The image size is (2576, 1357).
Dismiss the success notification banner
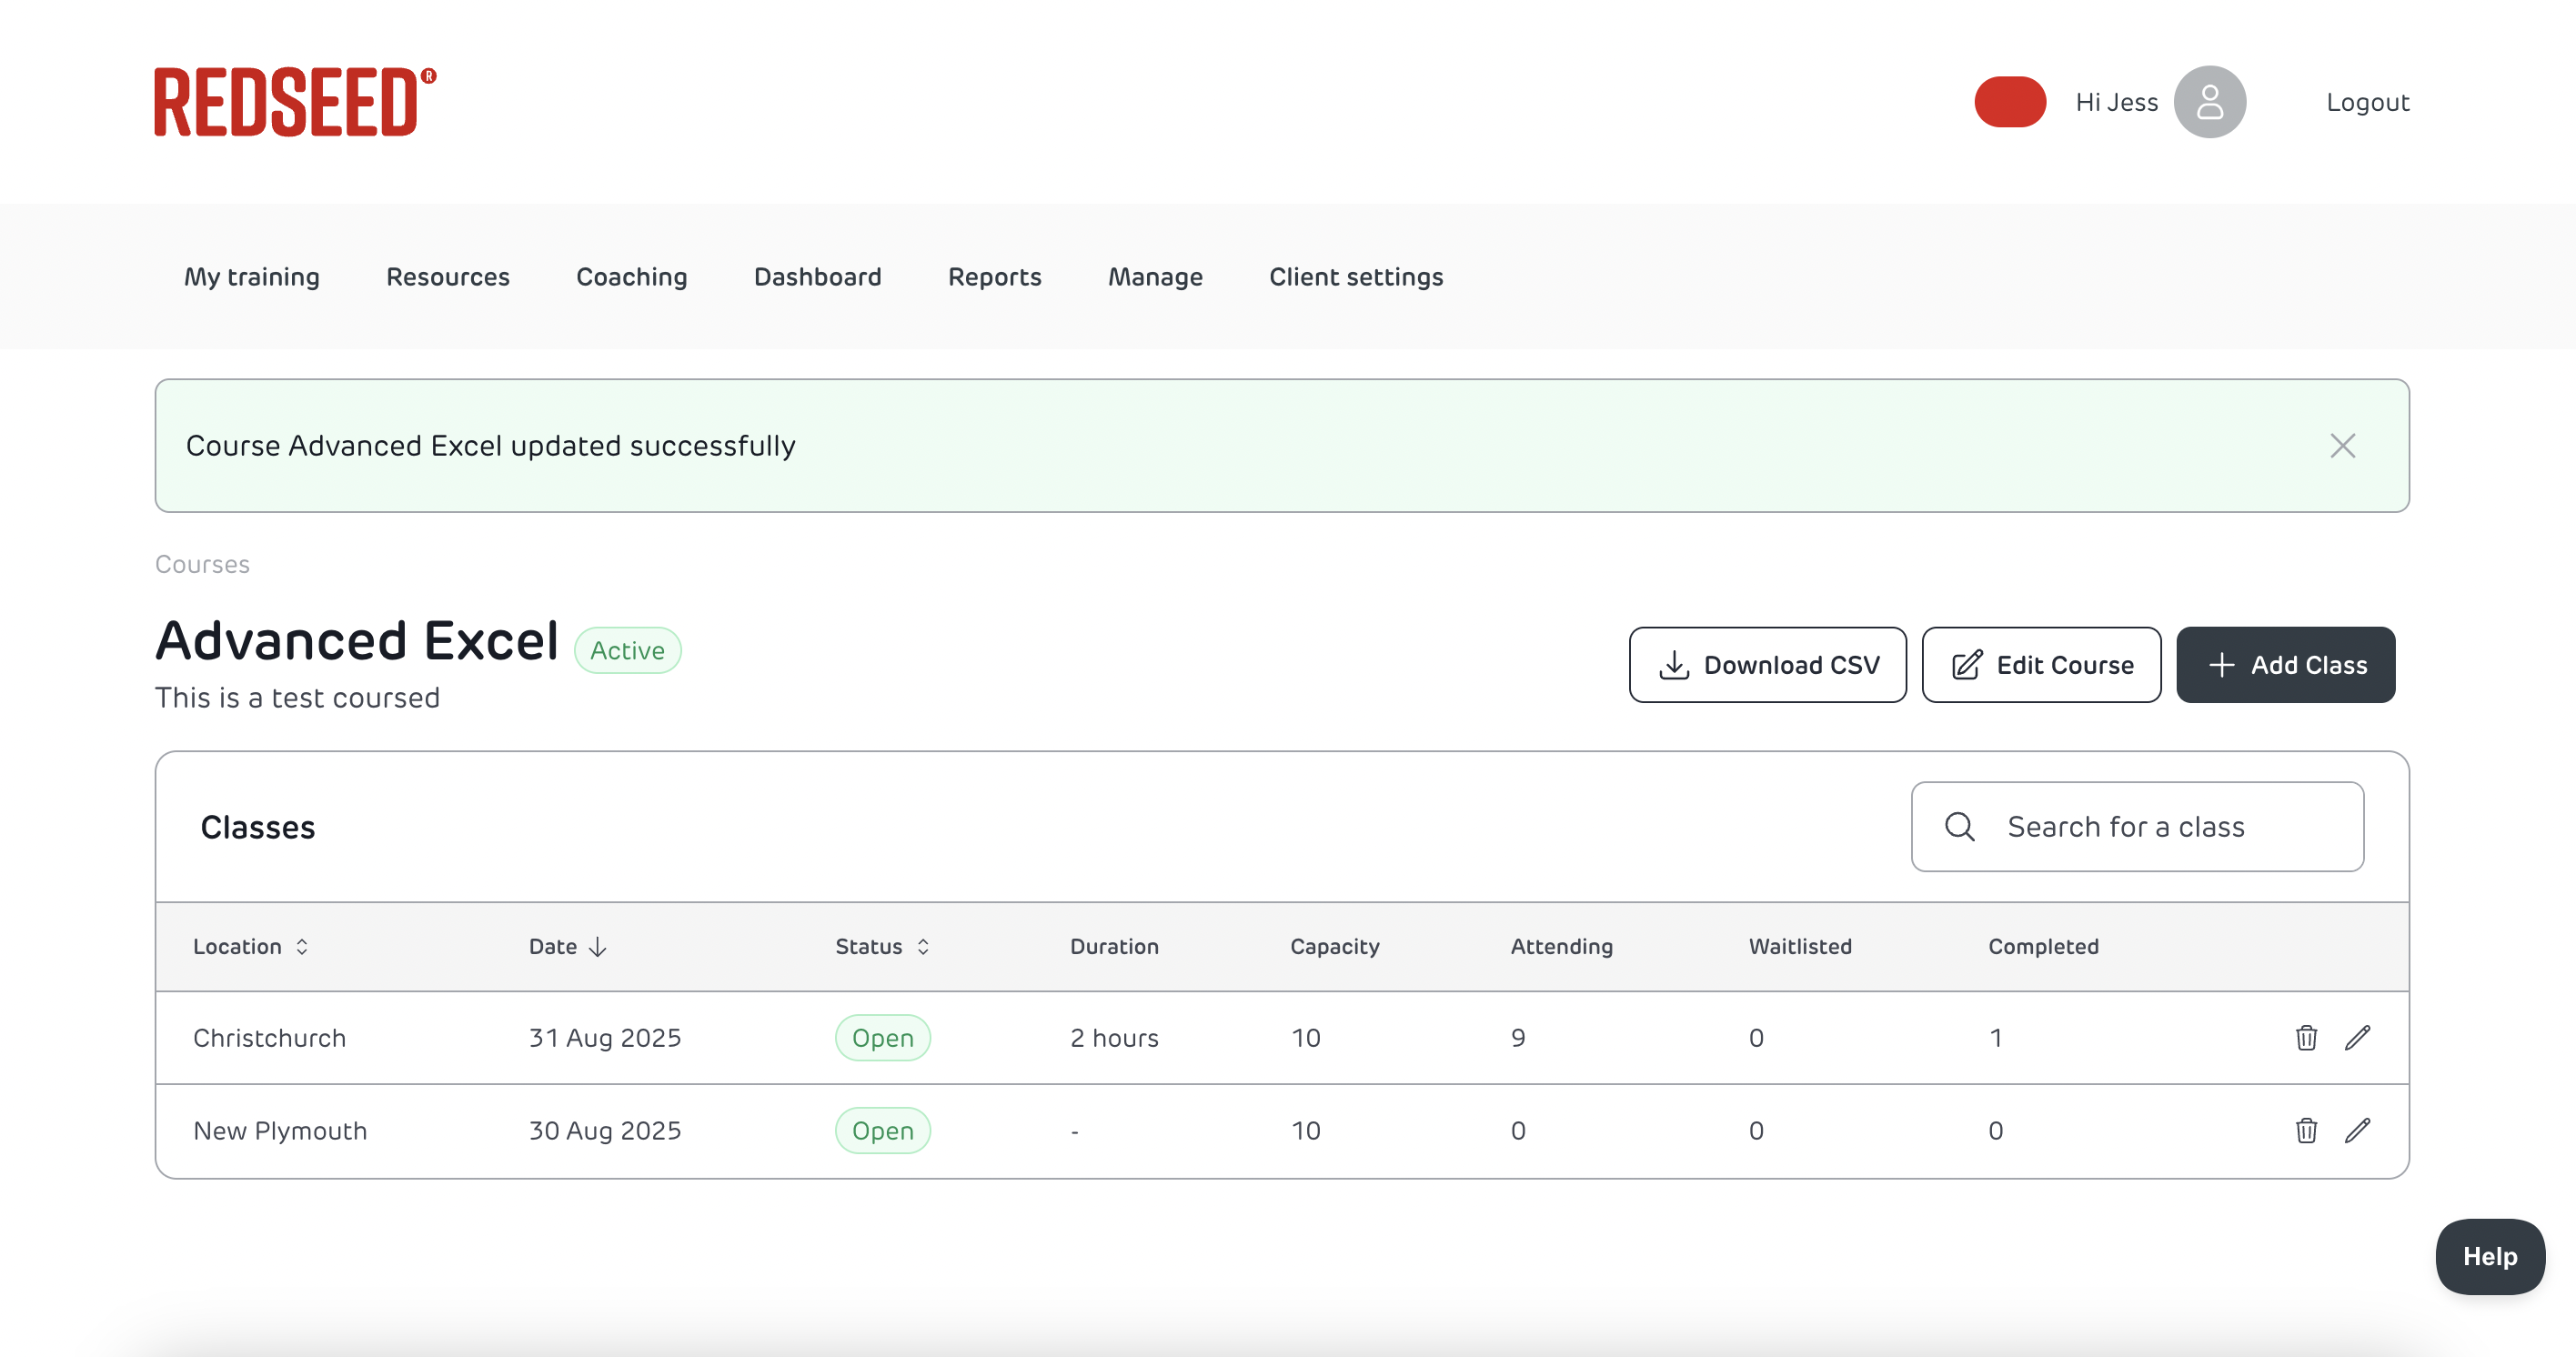point(2342,446)
